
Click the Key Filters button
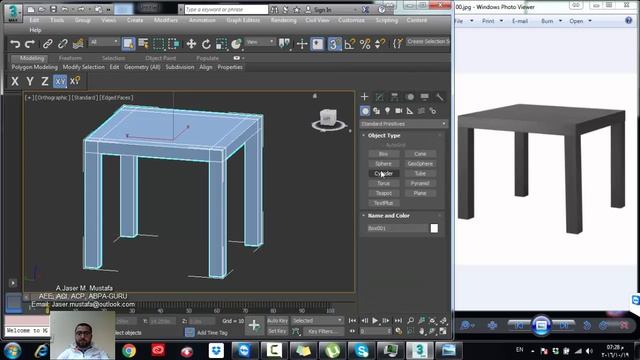tap(322, 331)
